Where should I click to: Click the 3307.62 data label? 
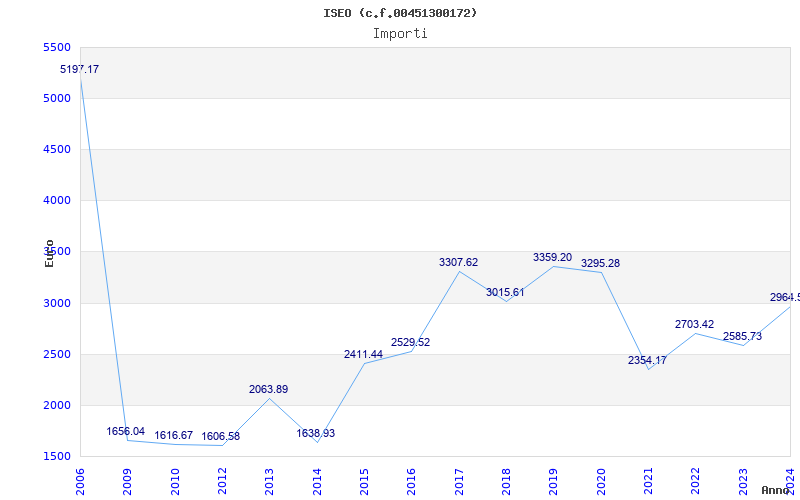(x=459, y=262)
